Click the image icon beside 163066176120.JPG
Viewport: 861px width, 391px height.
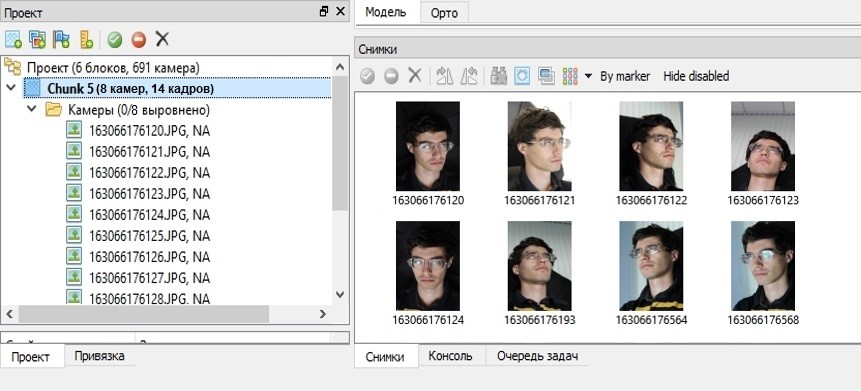click(74, 130)
